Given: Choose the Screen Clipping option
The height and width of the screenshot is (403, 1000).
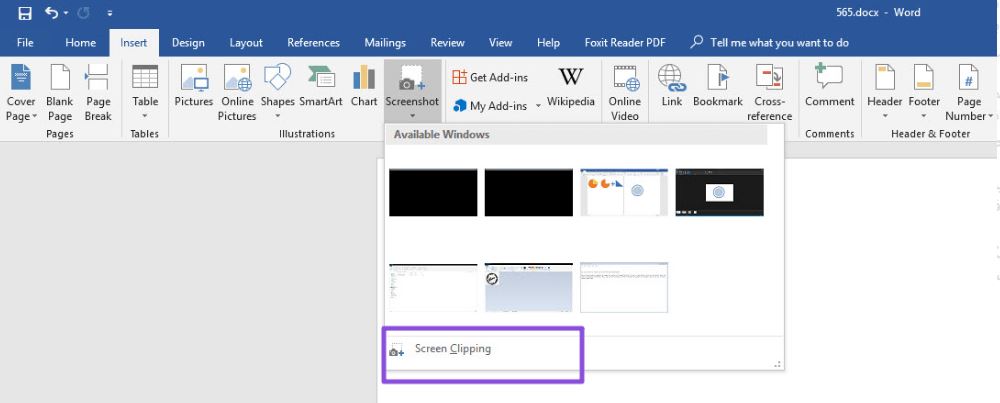Looking at the screenshot, I should click(452, 349).
